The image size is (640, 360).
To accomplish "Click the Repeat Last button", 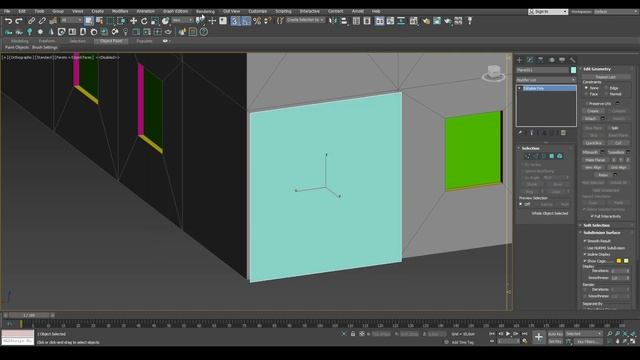I will tap(606, 77).
